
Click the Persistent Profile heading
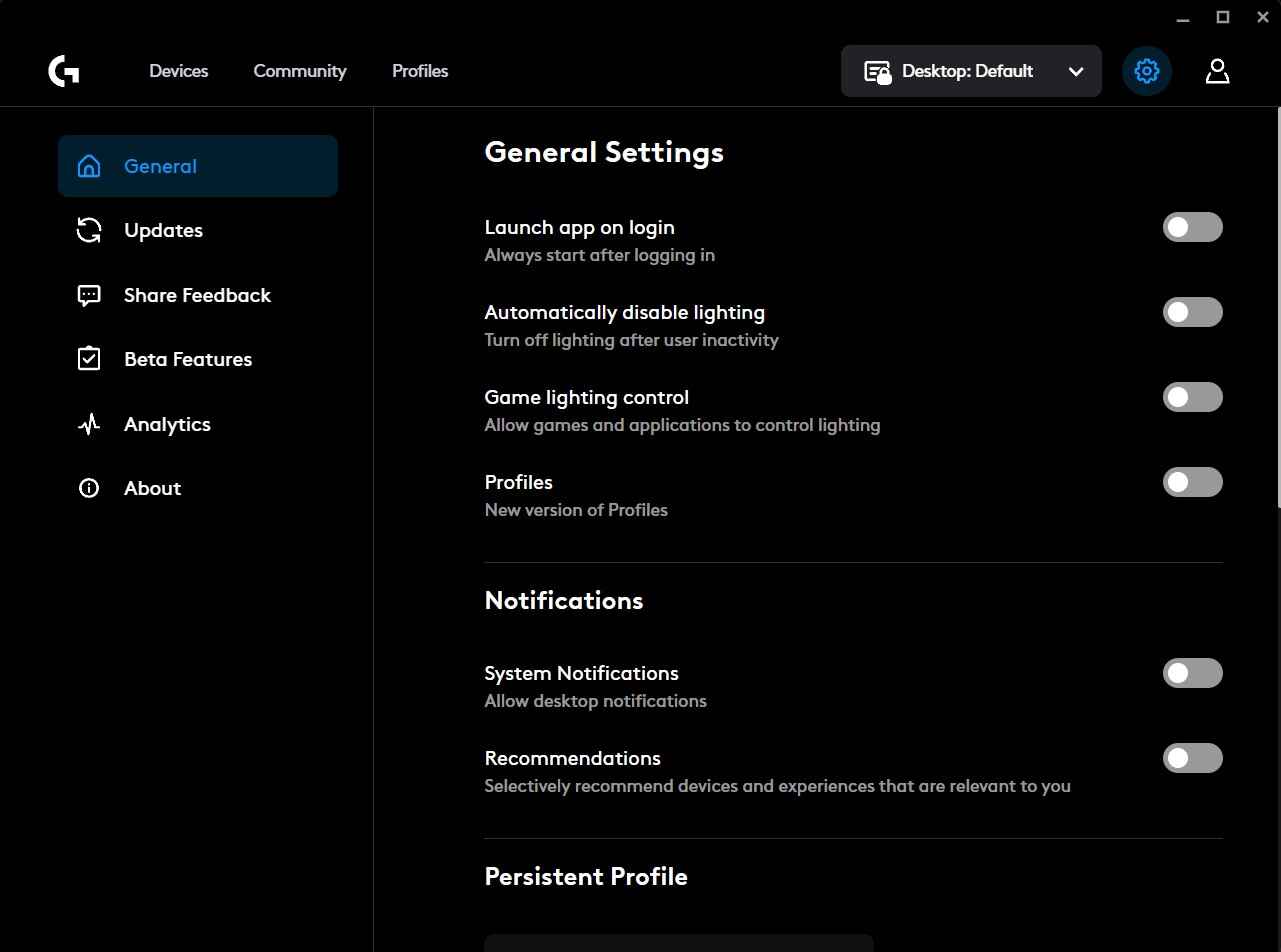click(586, 877)
